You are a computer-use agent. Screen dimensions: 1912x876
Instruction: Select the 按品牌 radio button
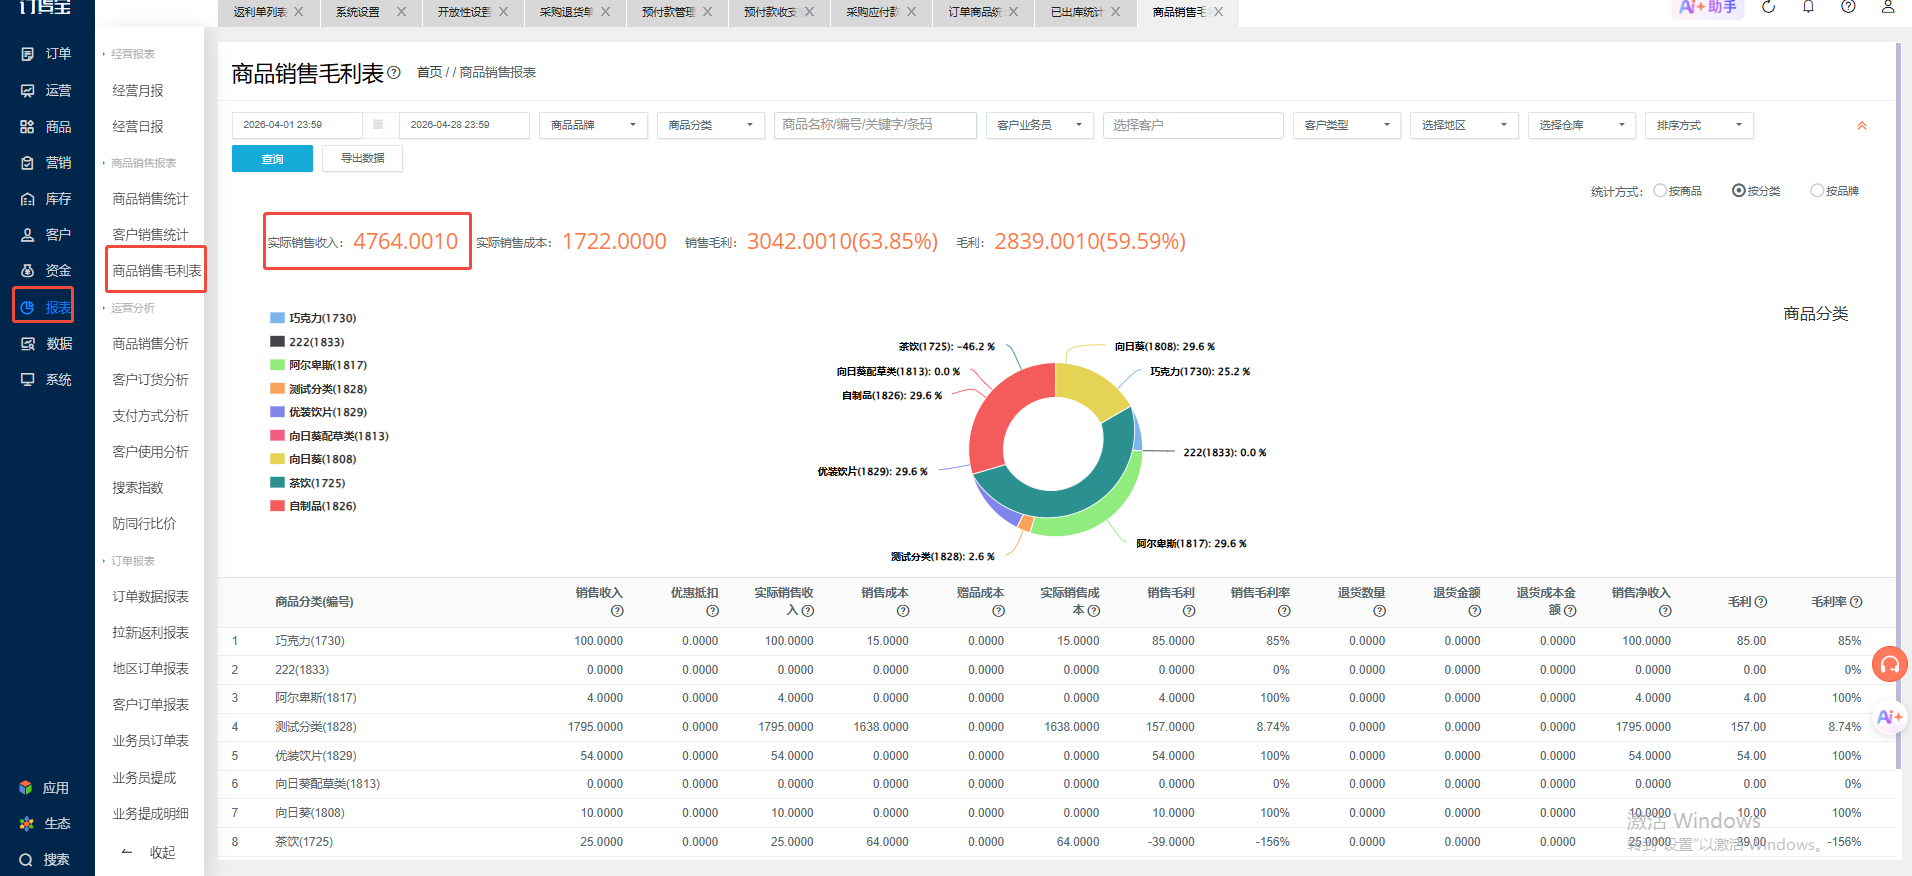(x=1817, y=190)
